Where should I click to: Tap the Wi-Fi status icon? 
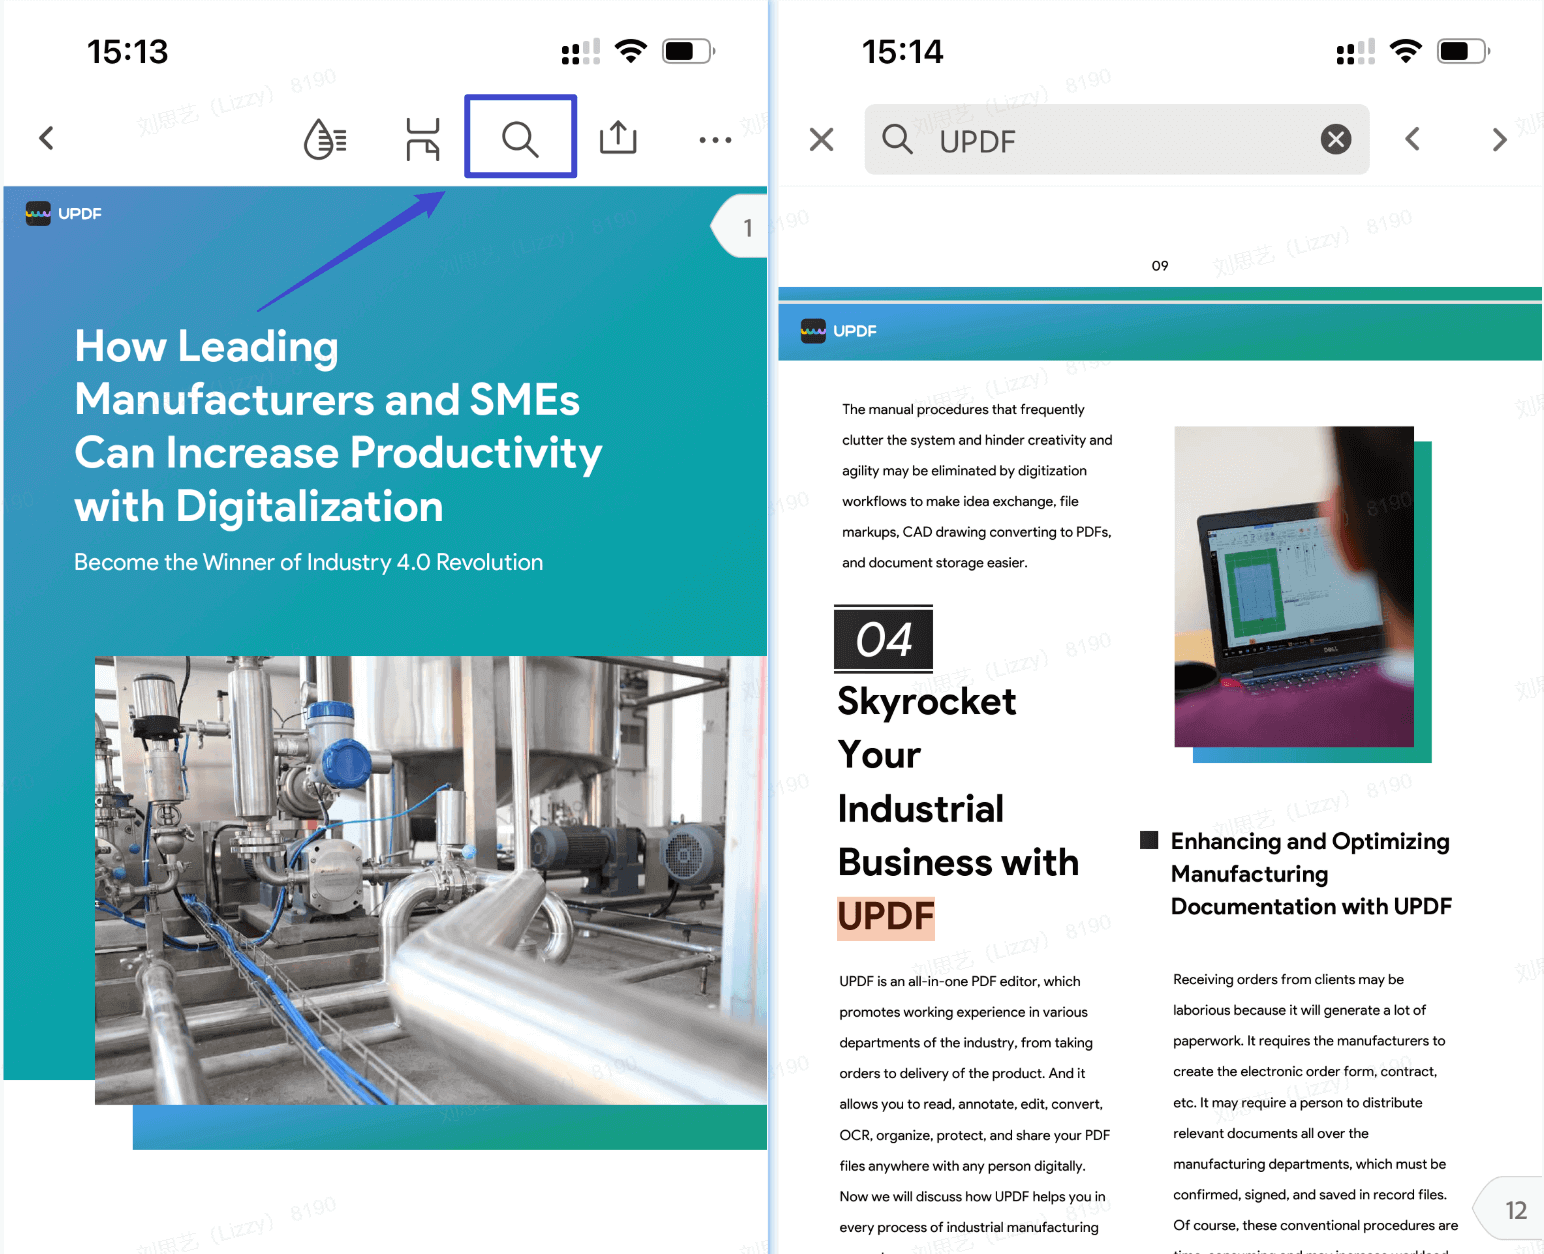point(631,50)
